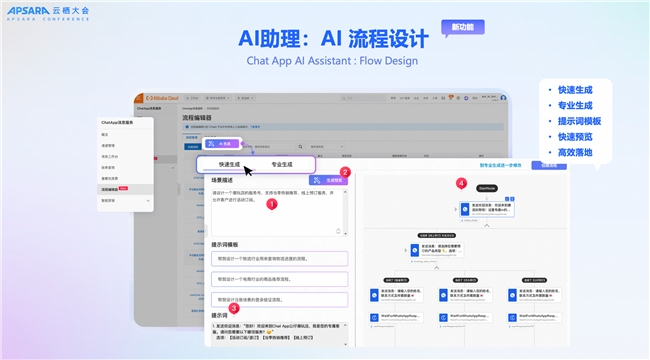Viewport: 650px width, 360px height.
Task: Click the rightmost WaitForWhatsAppResponse node icon
Action: pos(512,318)
